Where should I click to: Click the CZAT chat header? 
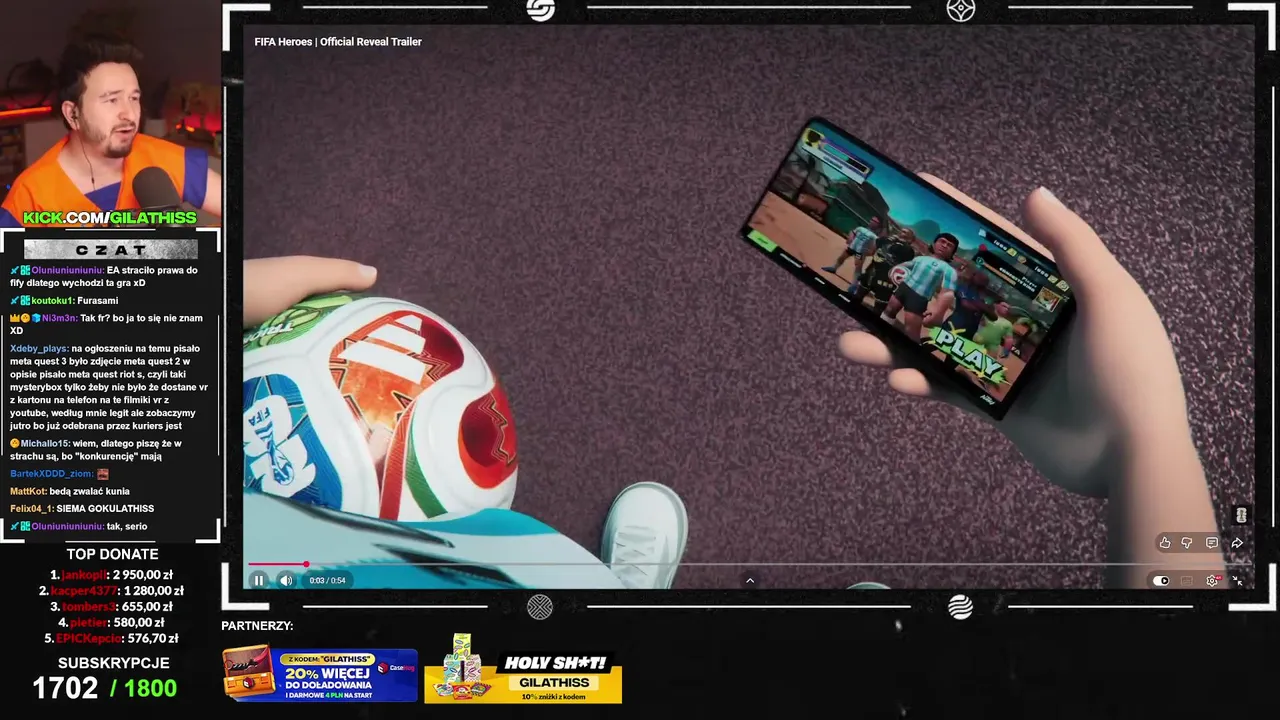(x=111, y=249)
